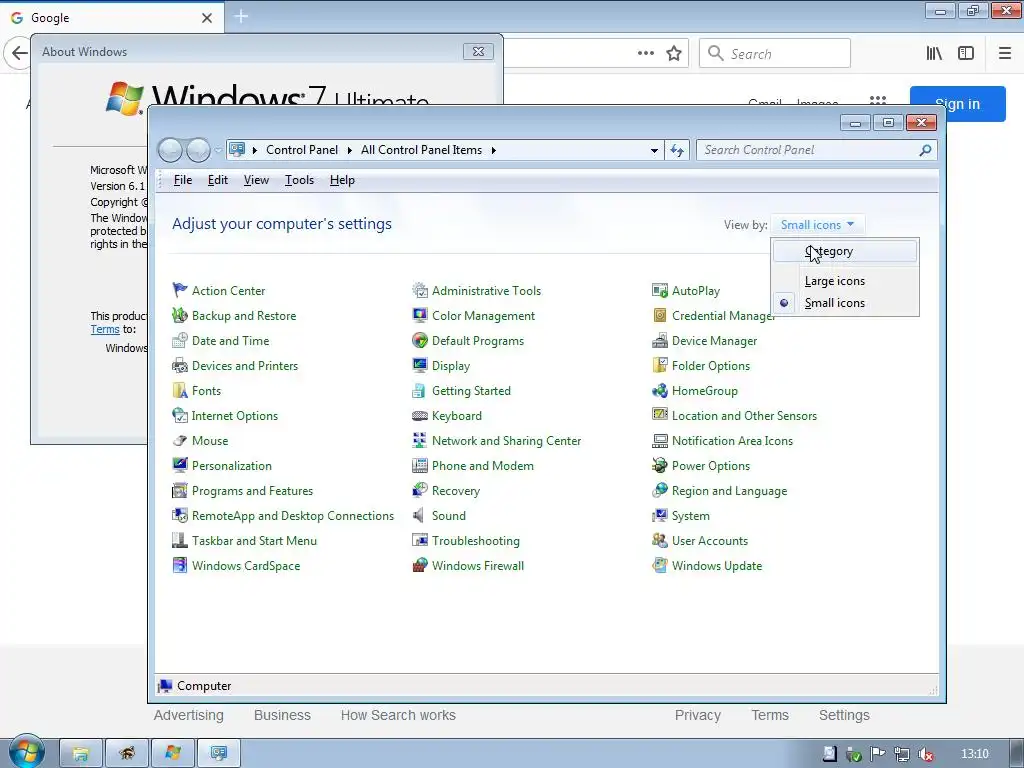This screenshot has height=768, width=1024.
Task: Open Terms link in About Windows dialog
Action: click(x=104, y=329)
